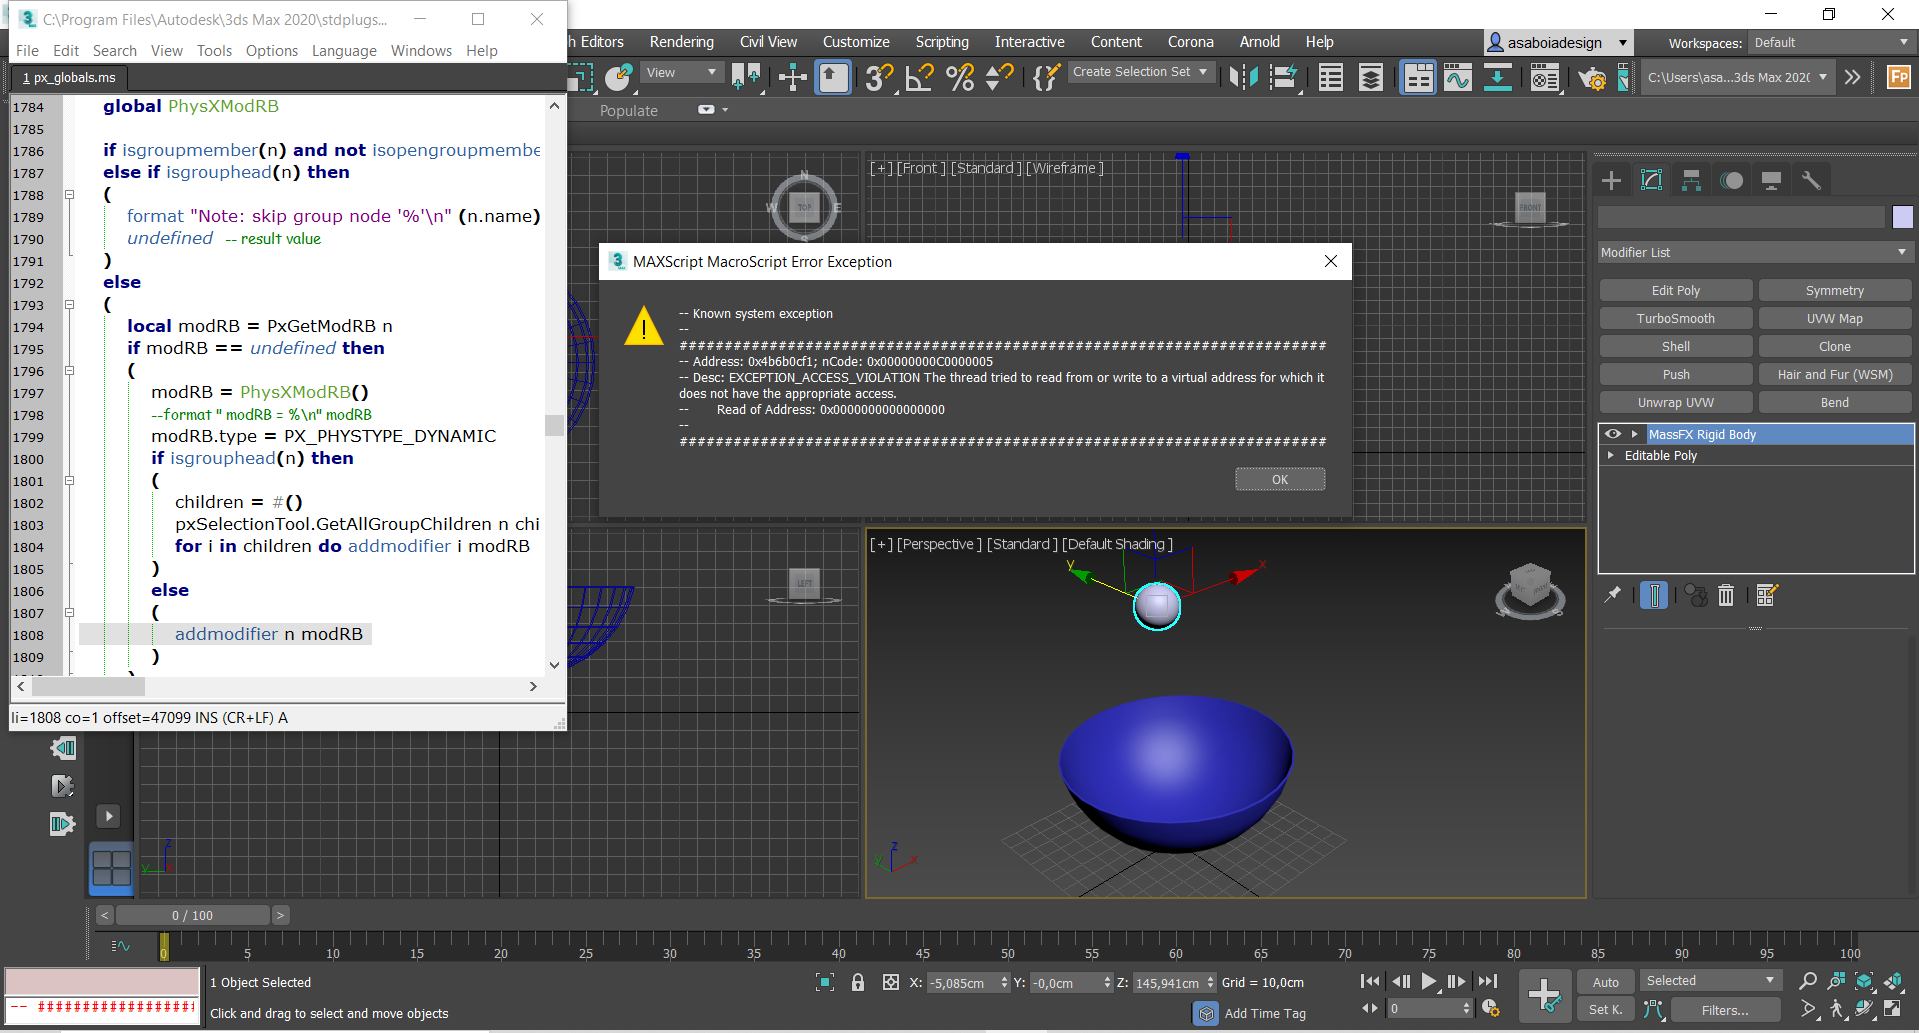Open Curve Editor icon
Viewport: 1919px width, 1033px height.
coord(1458,77)
